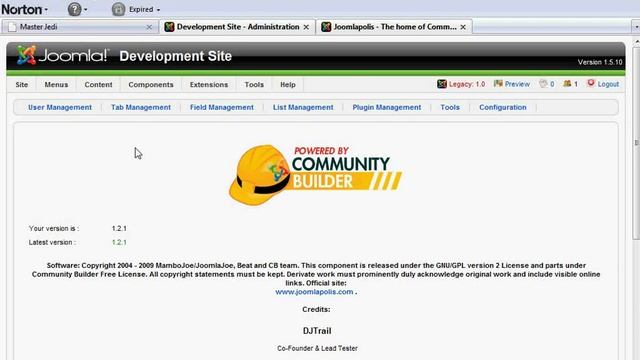
Task: Open the Preview link
Action: (517, 84)
